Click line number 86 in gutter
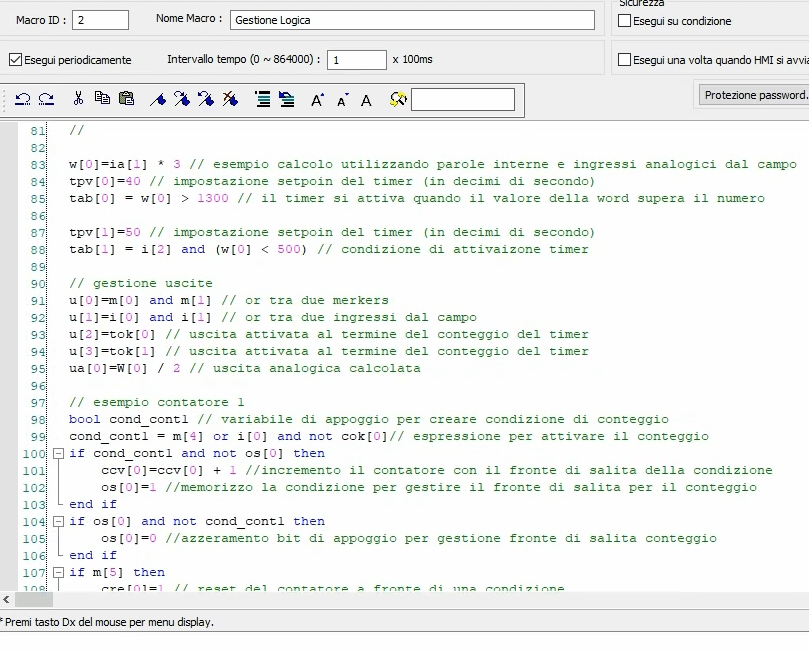The height and width of the screenshot is (650, 809). [38, 216]
